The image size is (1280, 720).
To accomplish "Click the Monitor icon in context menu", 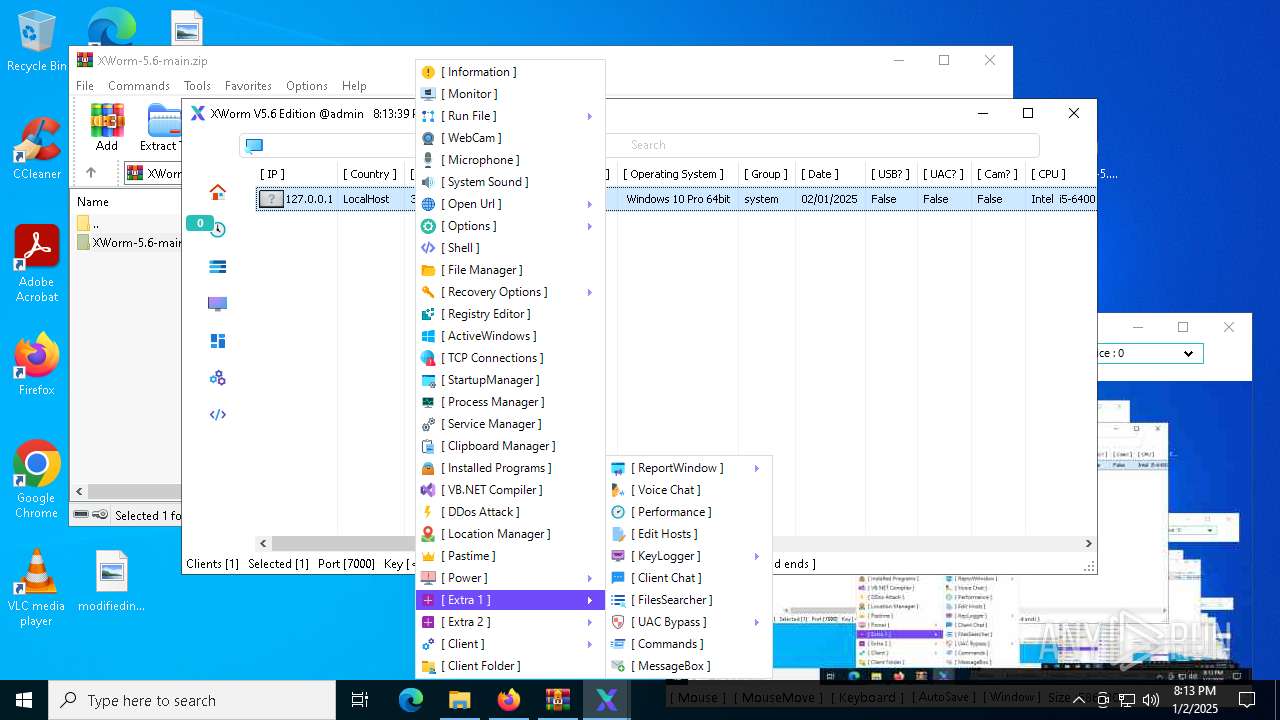I will (428, 94).
